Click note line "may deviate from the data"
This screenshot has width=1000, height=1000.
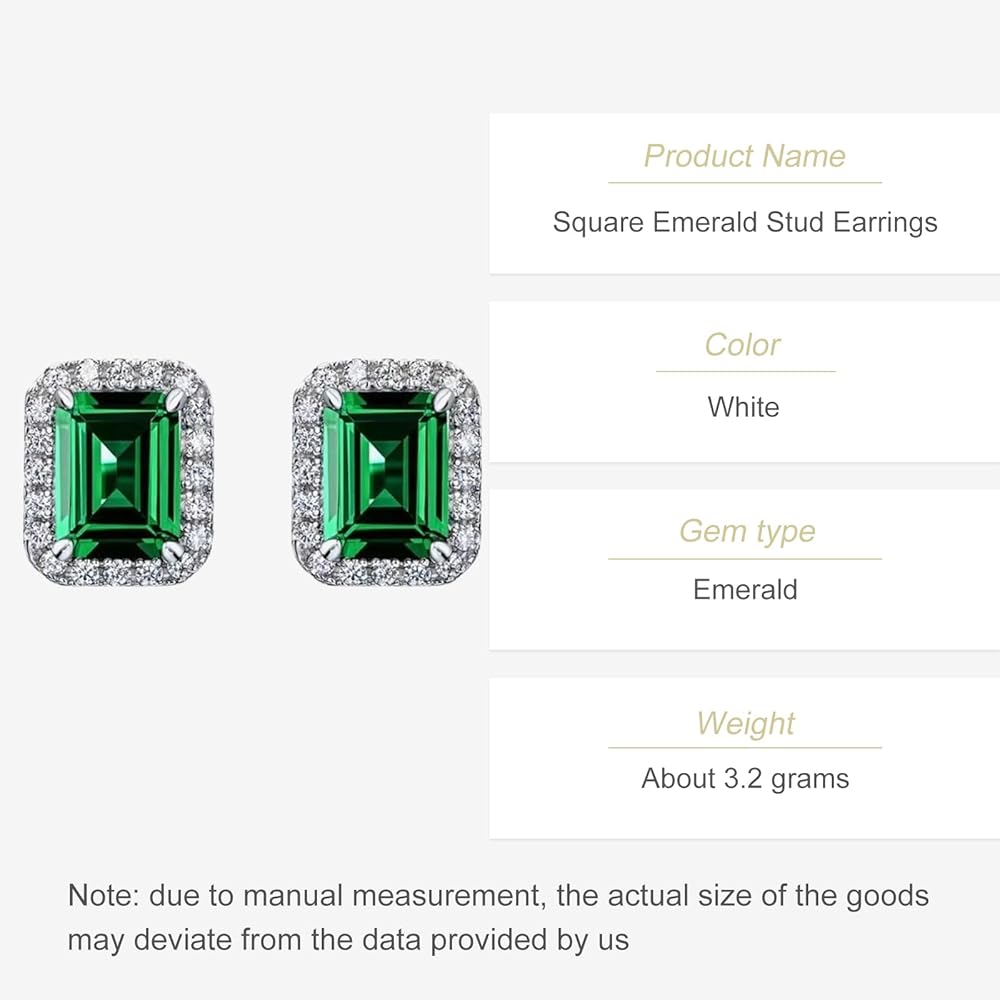click(348, 940)
